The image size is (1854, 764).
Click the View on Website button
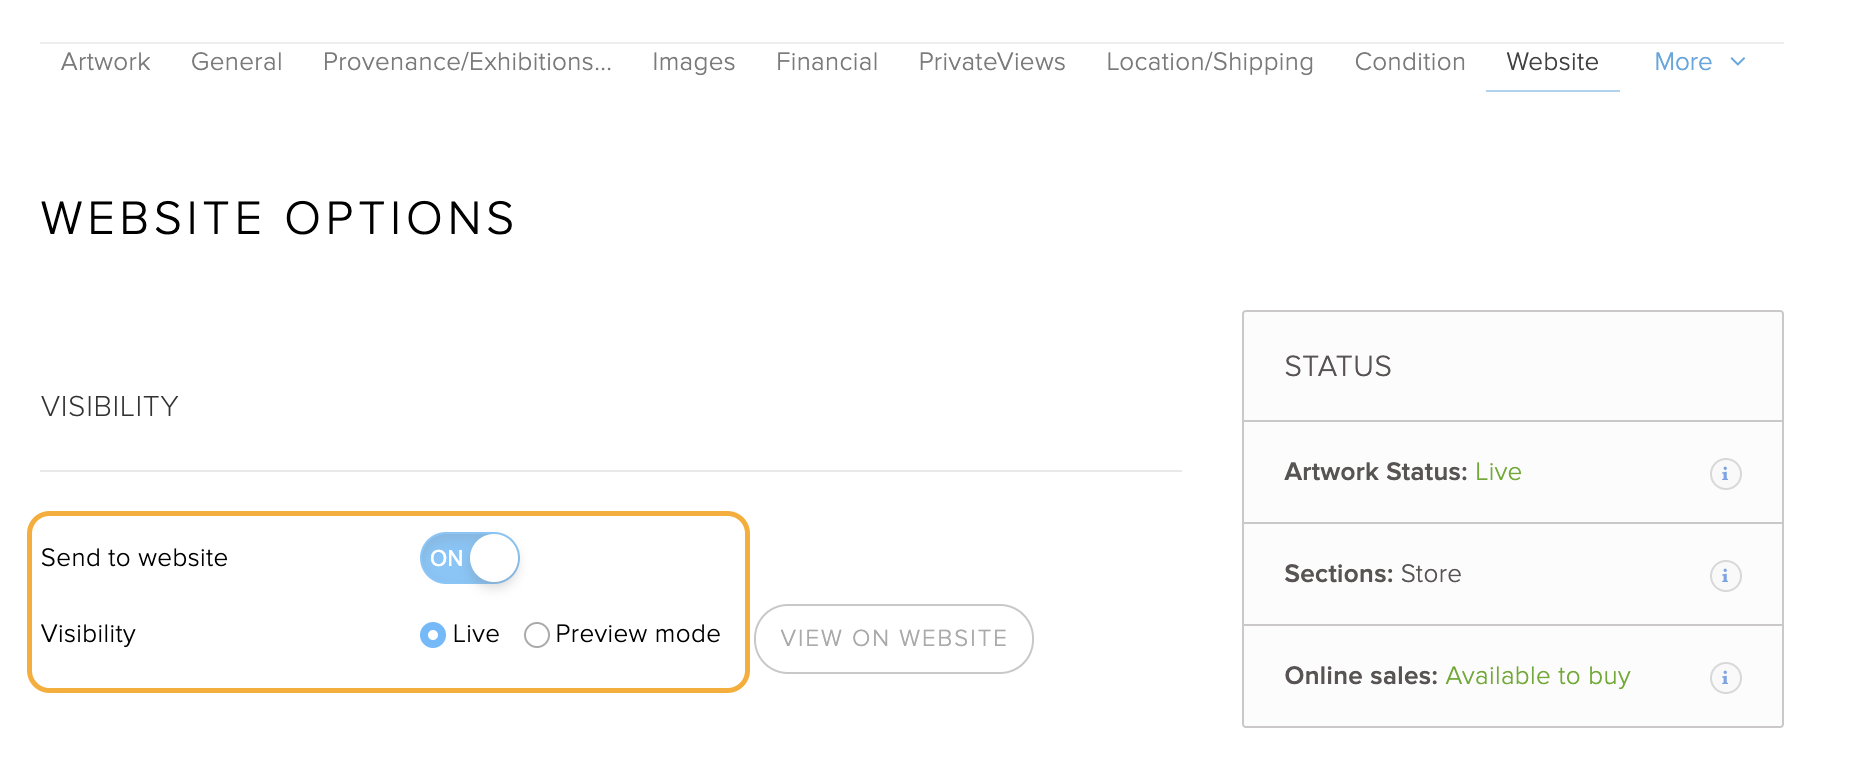tap(894, 639)
